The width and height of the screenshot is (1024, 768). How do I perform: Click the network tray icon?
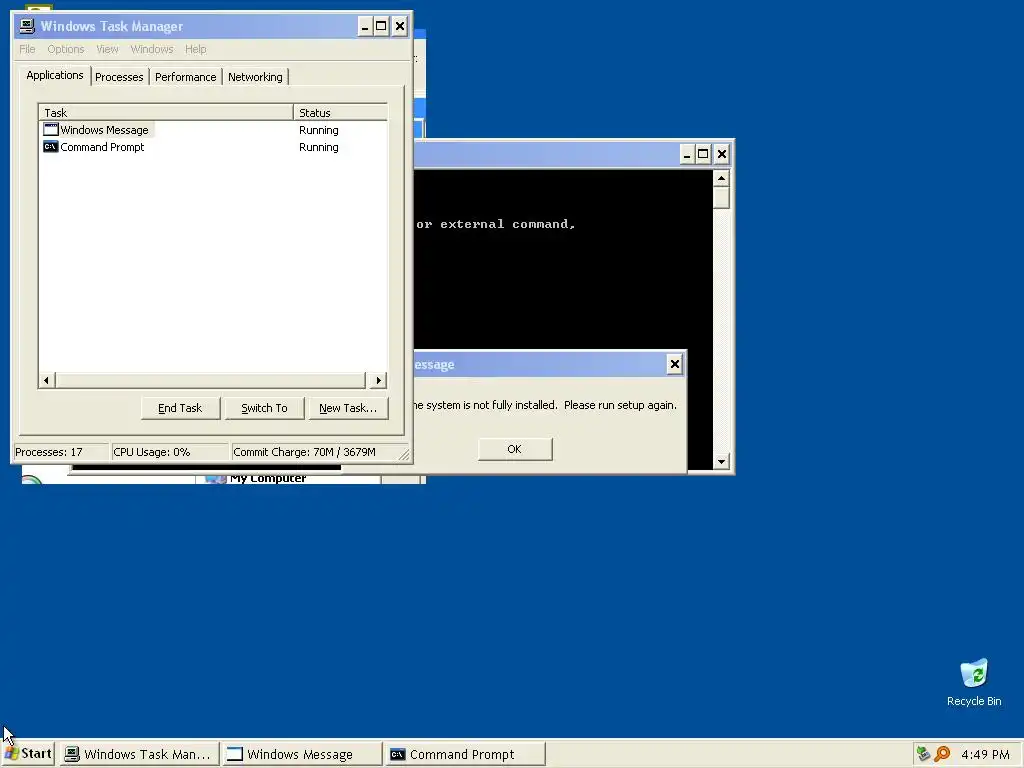(923, 754)
